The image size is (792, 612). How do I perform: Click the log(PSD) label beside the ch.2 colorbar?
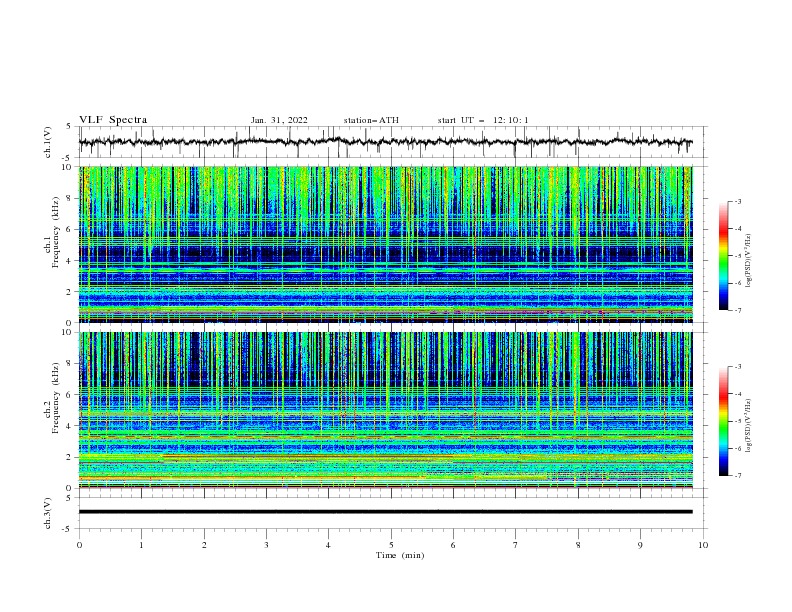tap(749, 425)
